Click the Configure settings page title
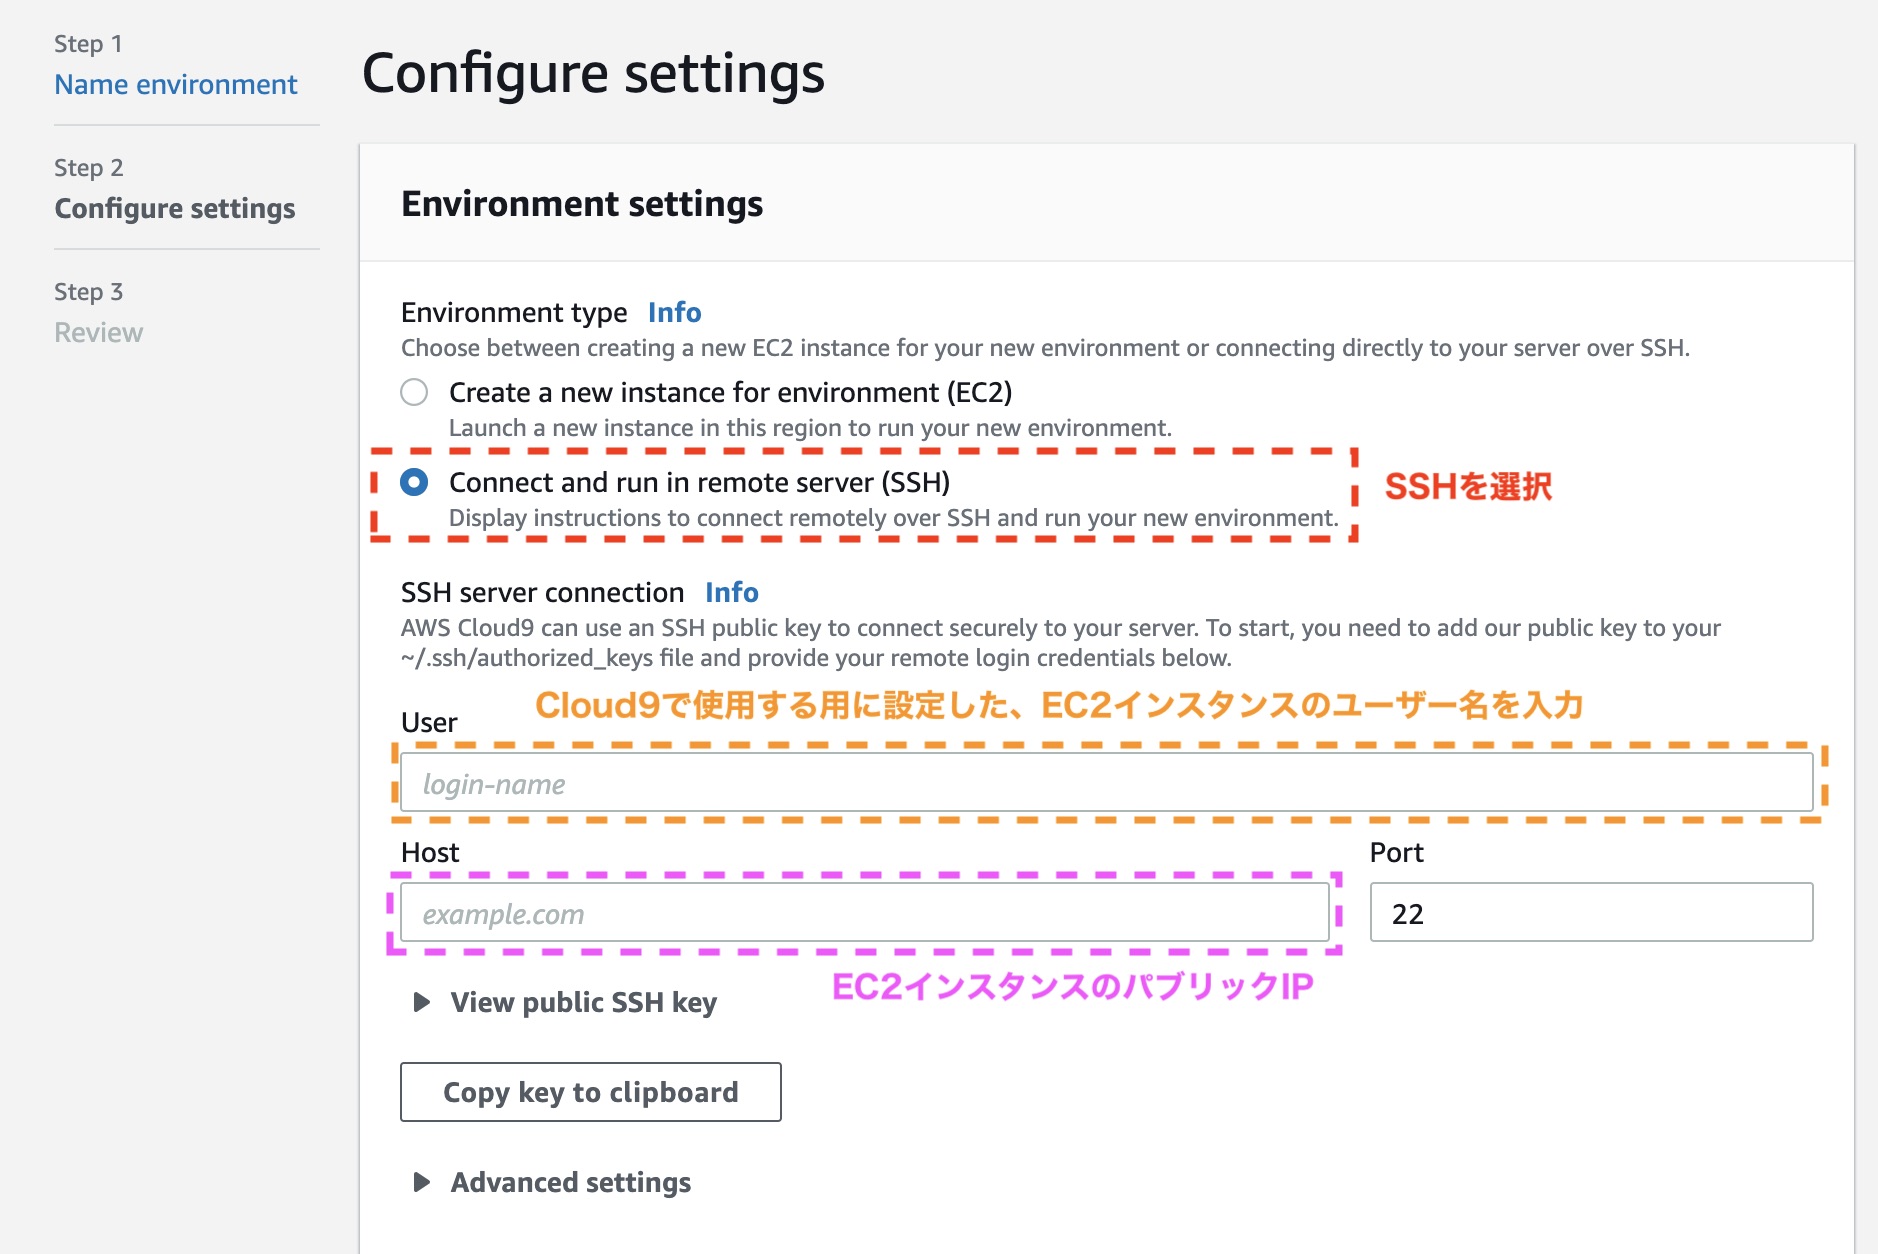Viewport: 1878px width, 1254px height. 594,72
